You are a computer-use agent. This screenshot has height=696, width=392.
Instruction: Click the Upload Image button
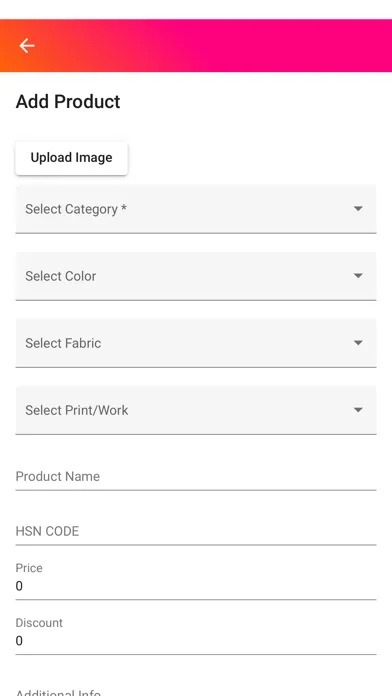point(71,158)
